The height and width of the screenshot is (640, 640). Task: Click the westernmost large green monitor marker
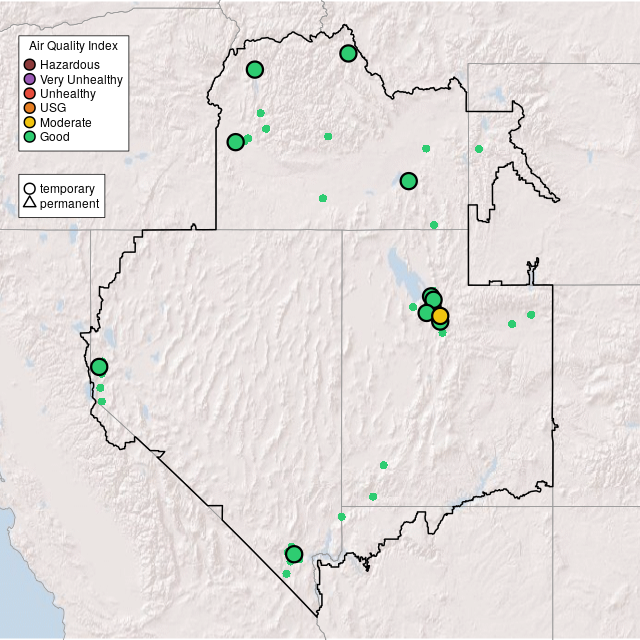pos(99,367)
